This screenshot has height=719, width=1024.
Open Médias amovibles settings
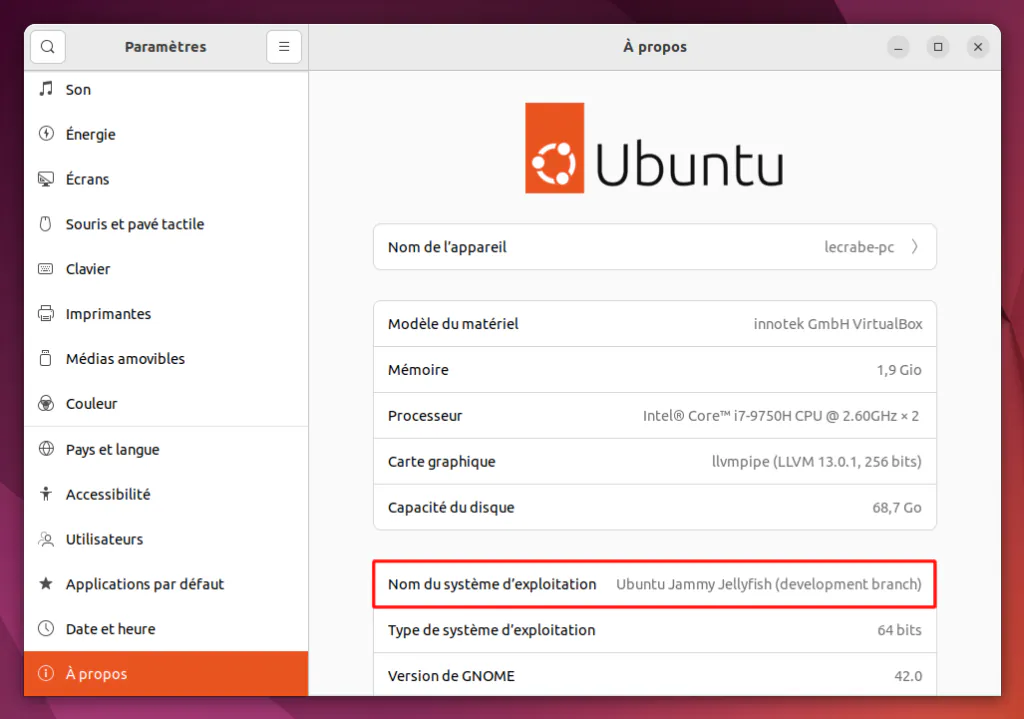pyautogui.click(x=166, y=359)
